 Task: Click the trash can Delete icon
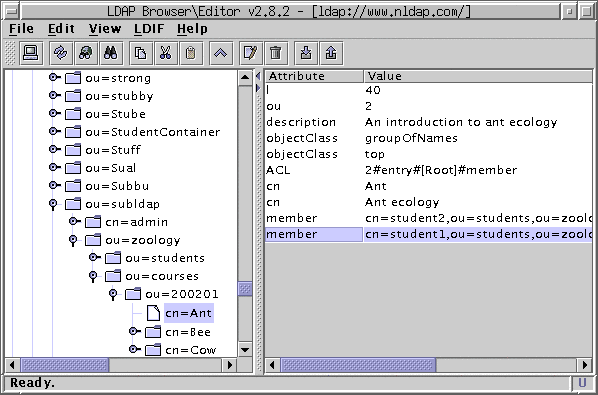pyautogui.click(x=276, y=53)
